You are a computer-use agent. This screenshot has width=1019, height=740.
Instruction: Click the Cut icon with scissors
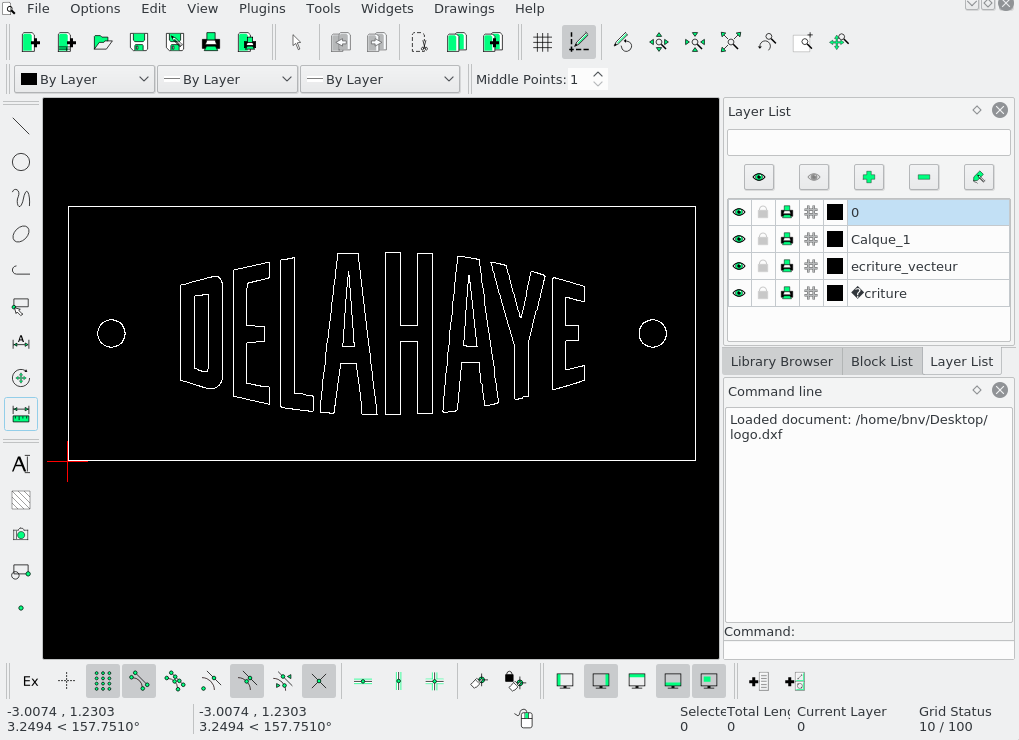point(420,43)
